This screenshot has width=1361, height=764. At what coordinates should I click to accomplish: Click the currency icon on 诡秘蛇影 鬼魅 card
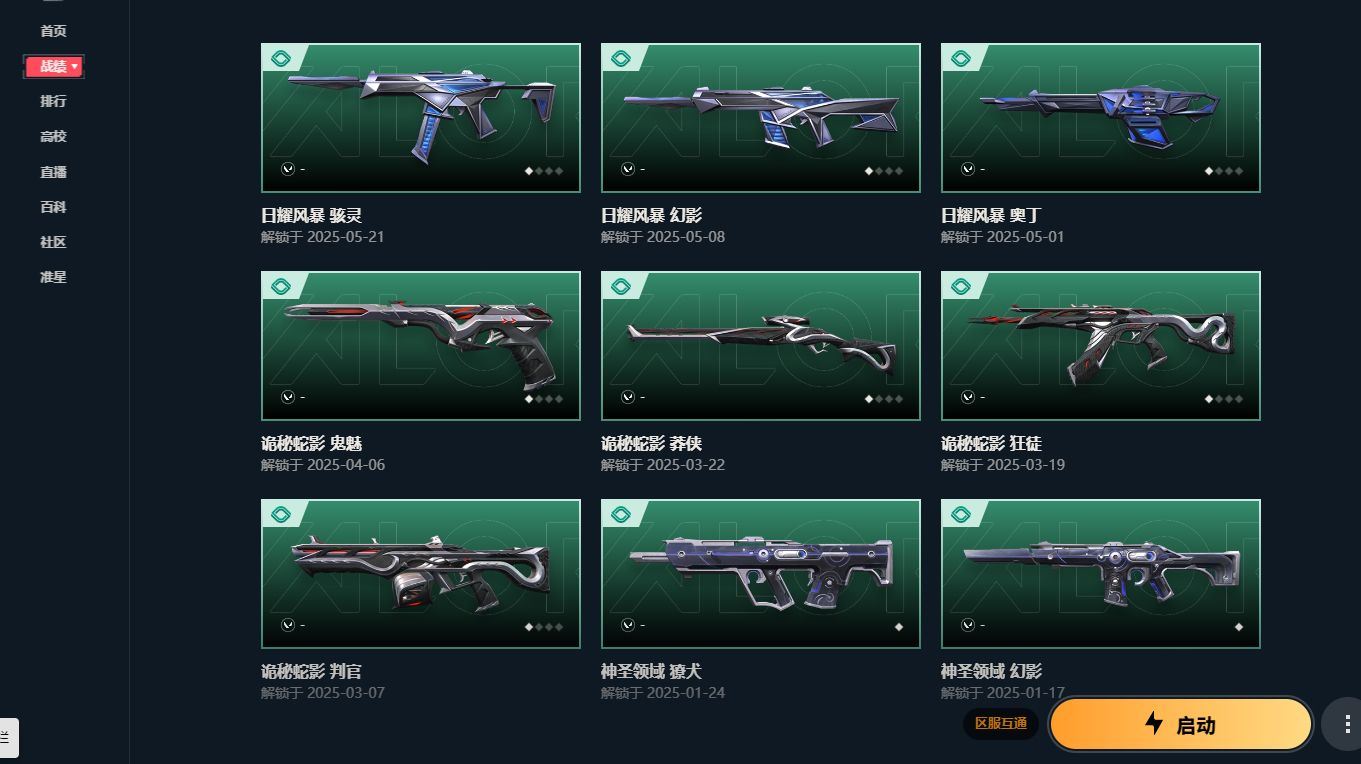(288, 397)
